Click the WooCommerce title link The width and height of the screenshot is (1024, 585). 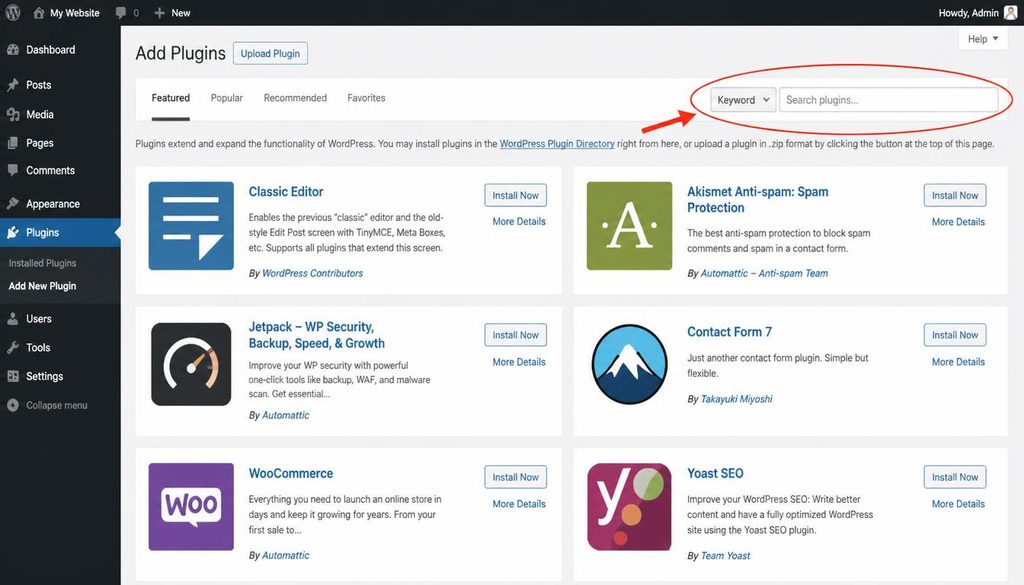[291, 473]
